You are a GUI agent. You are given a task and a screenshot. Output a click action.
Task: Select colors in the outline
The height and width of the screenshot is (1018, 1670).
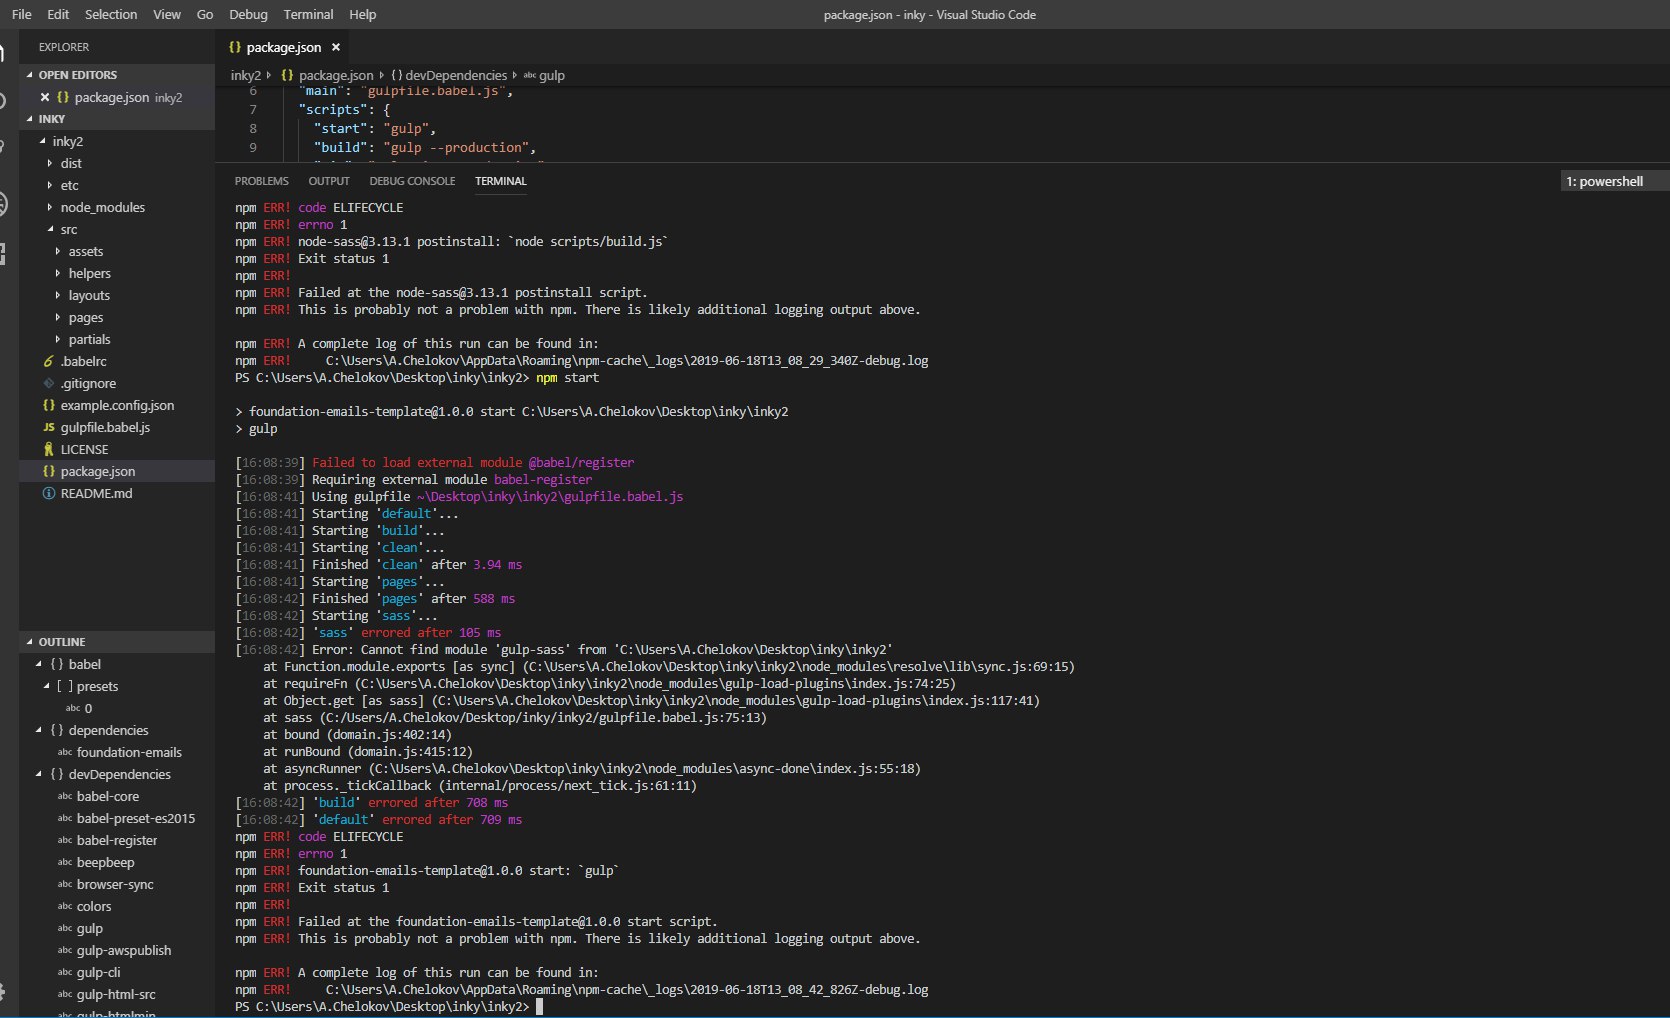point(94,906)
